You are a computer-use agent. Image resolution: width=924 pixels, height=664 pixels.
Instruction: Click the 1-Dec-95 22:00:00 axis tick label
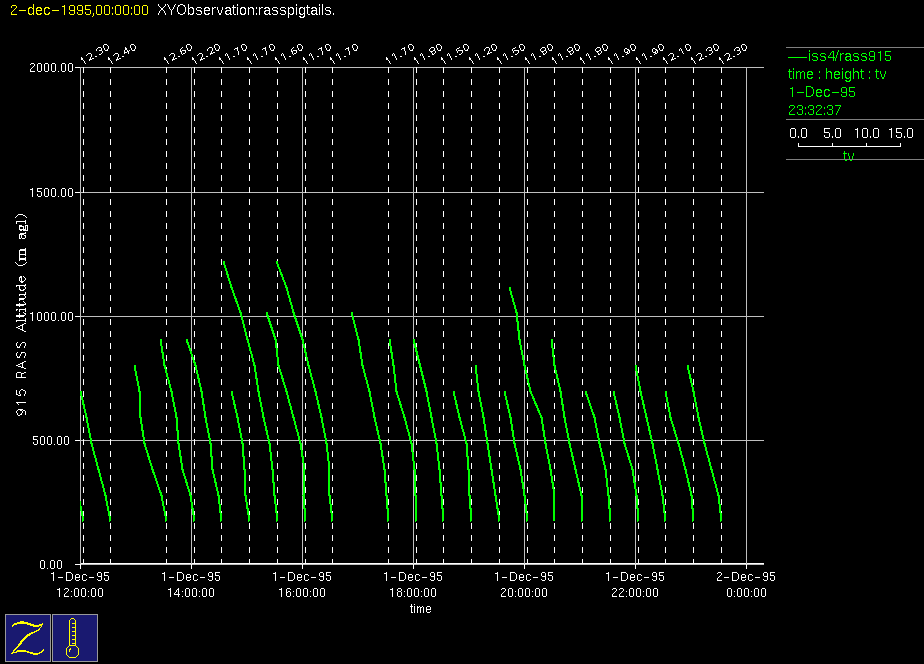(x=636, y=584)
